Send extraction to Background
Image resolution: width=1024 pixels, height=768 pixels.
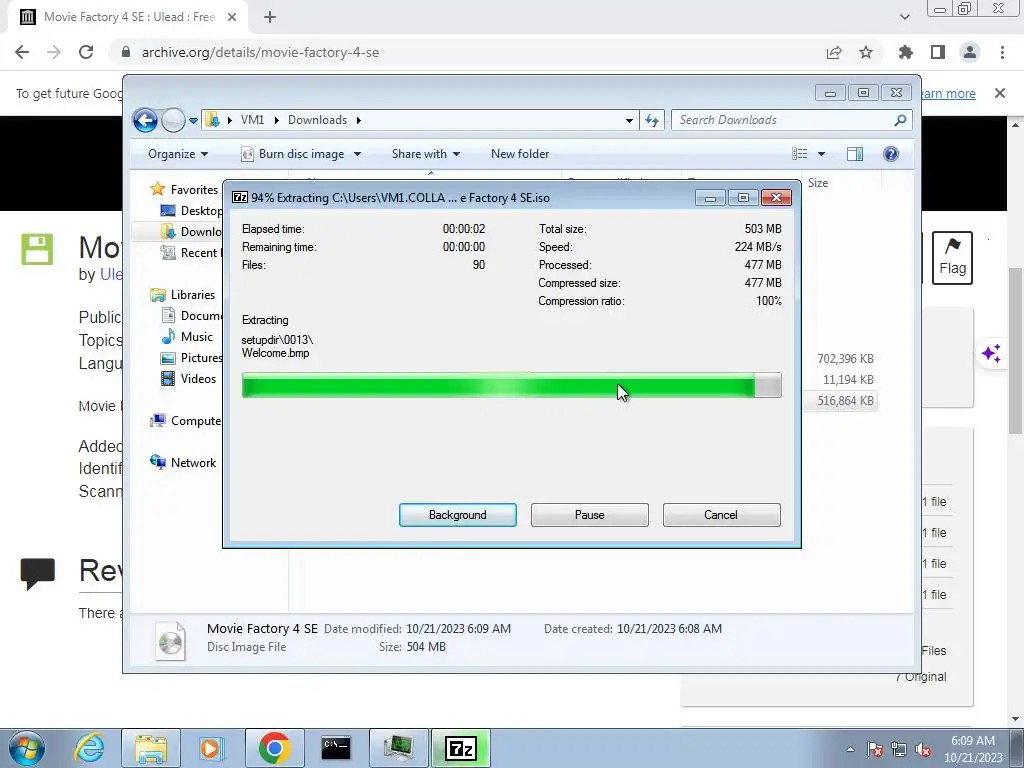pos(457,515)
